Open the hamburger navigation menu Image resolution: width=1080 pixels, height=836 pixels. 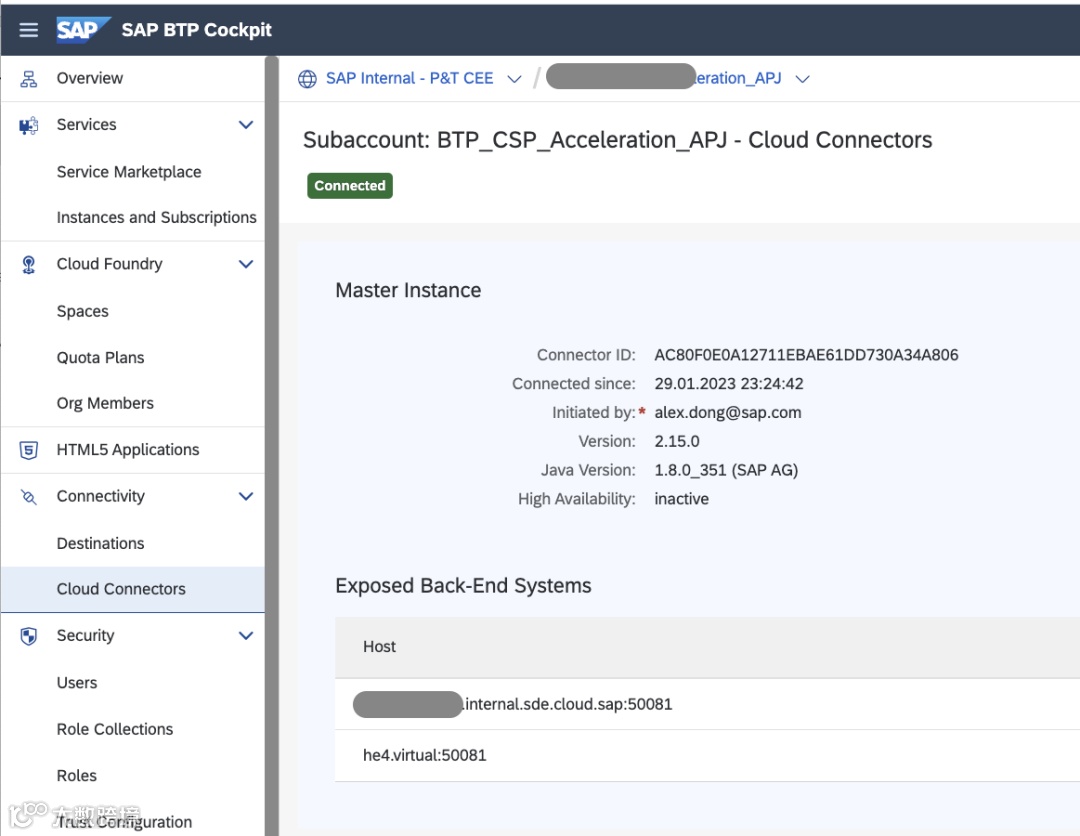coord(29,30)
